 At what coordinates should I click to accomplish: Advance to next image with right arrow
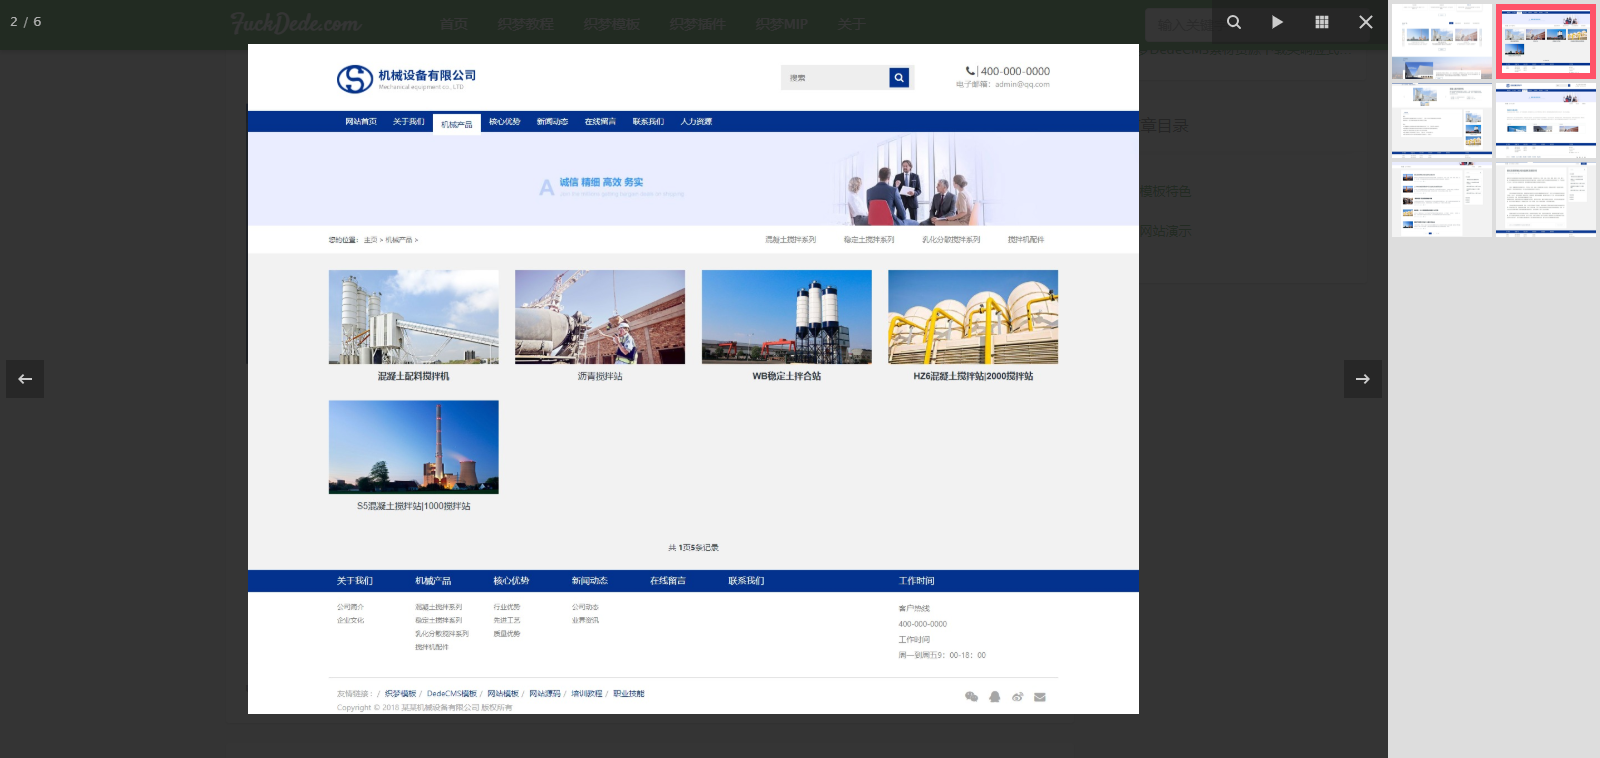click(x=1362, y=379)
